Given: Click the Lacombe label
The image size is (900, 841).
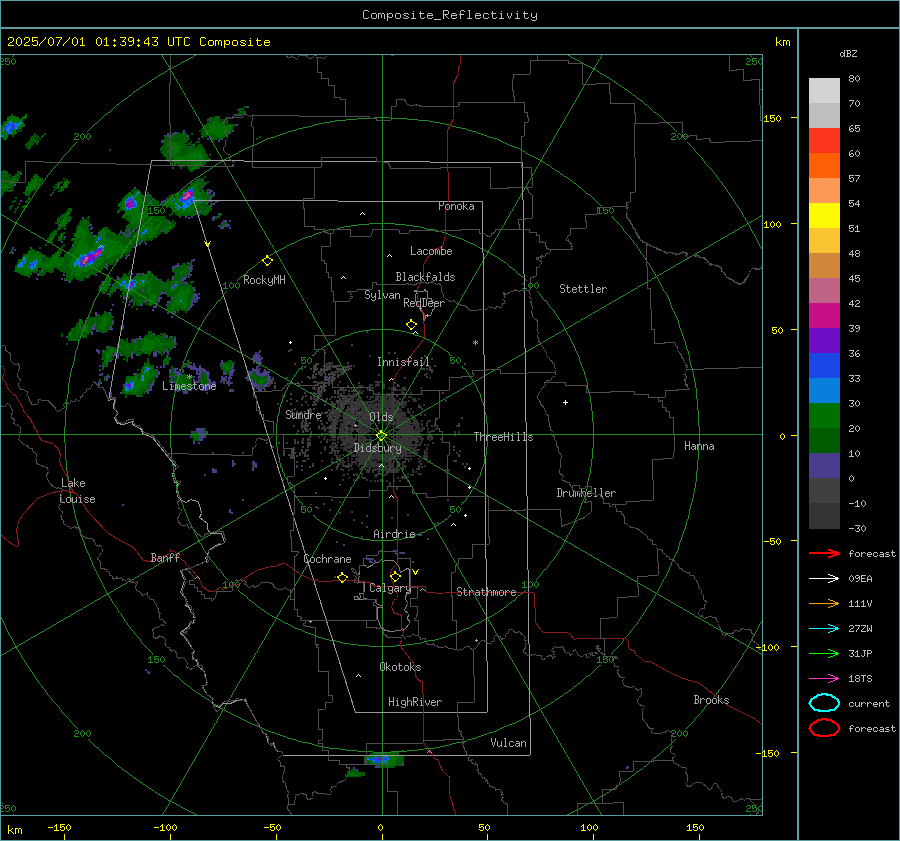Looking at the screenshot, I should click(x=431, y=251).
